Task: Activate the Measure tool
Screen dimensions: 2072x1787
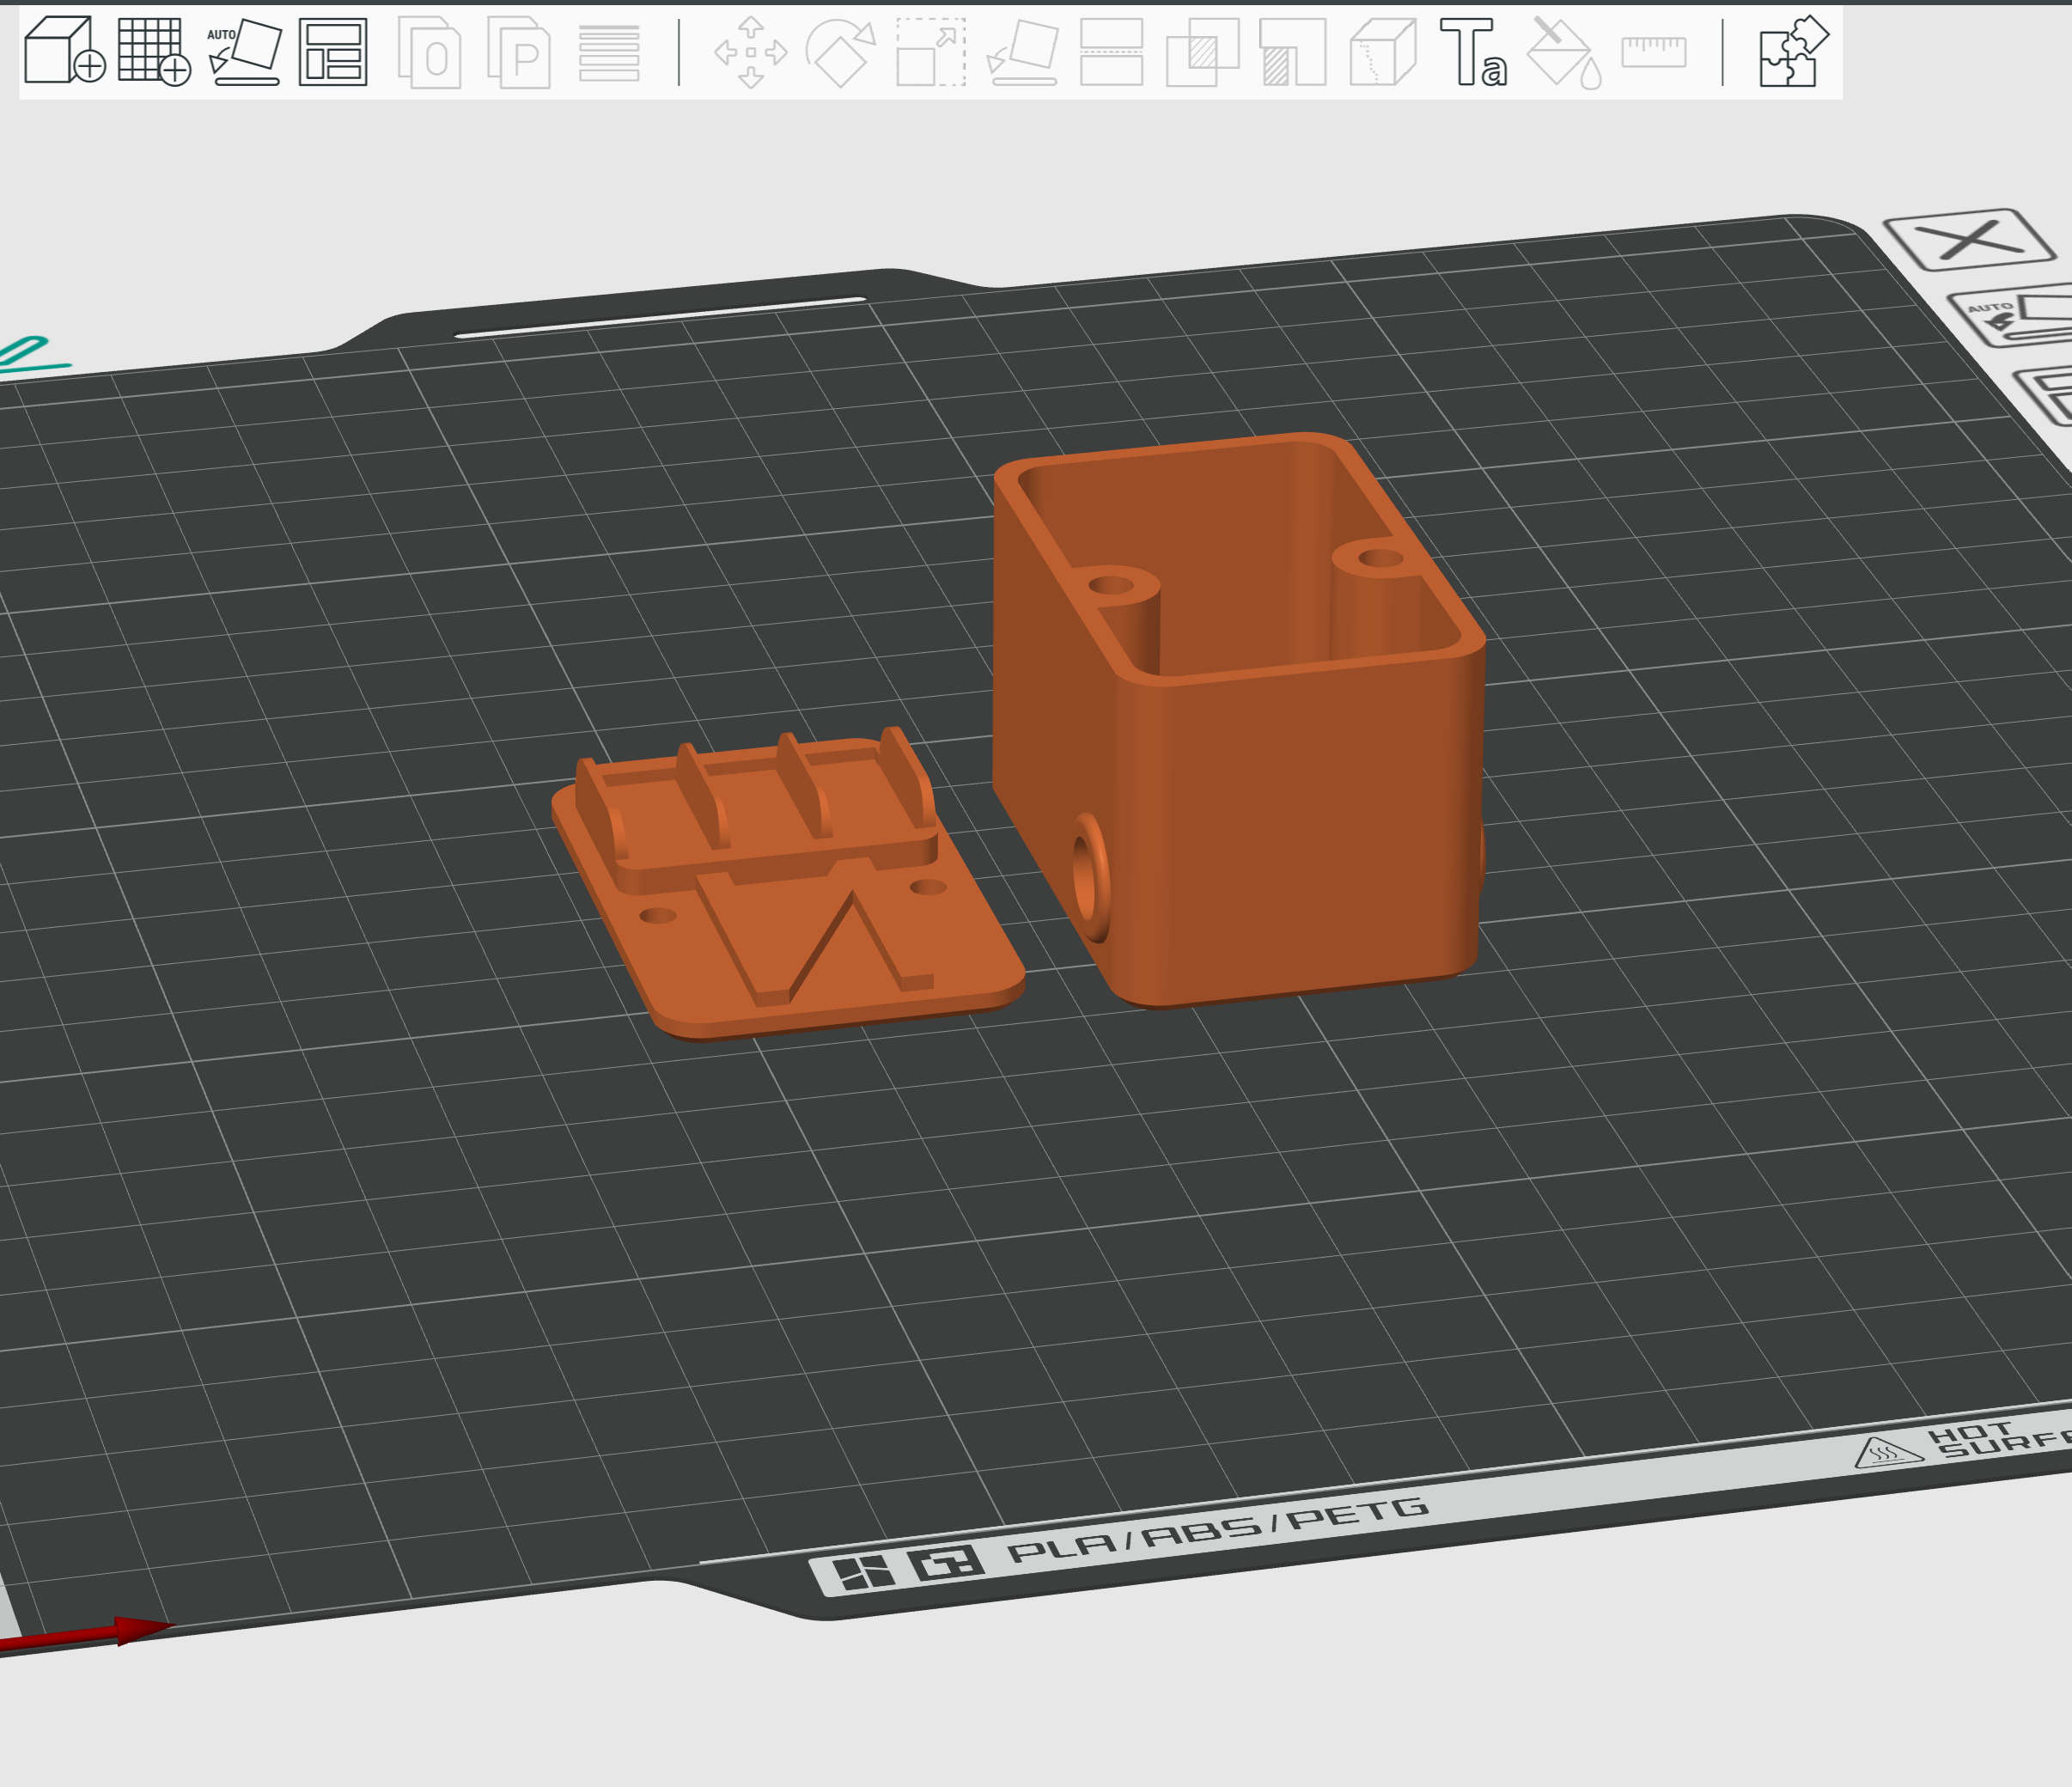Action: tap(1655, 55)
